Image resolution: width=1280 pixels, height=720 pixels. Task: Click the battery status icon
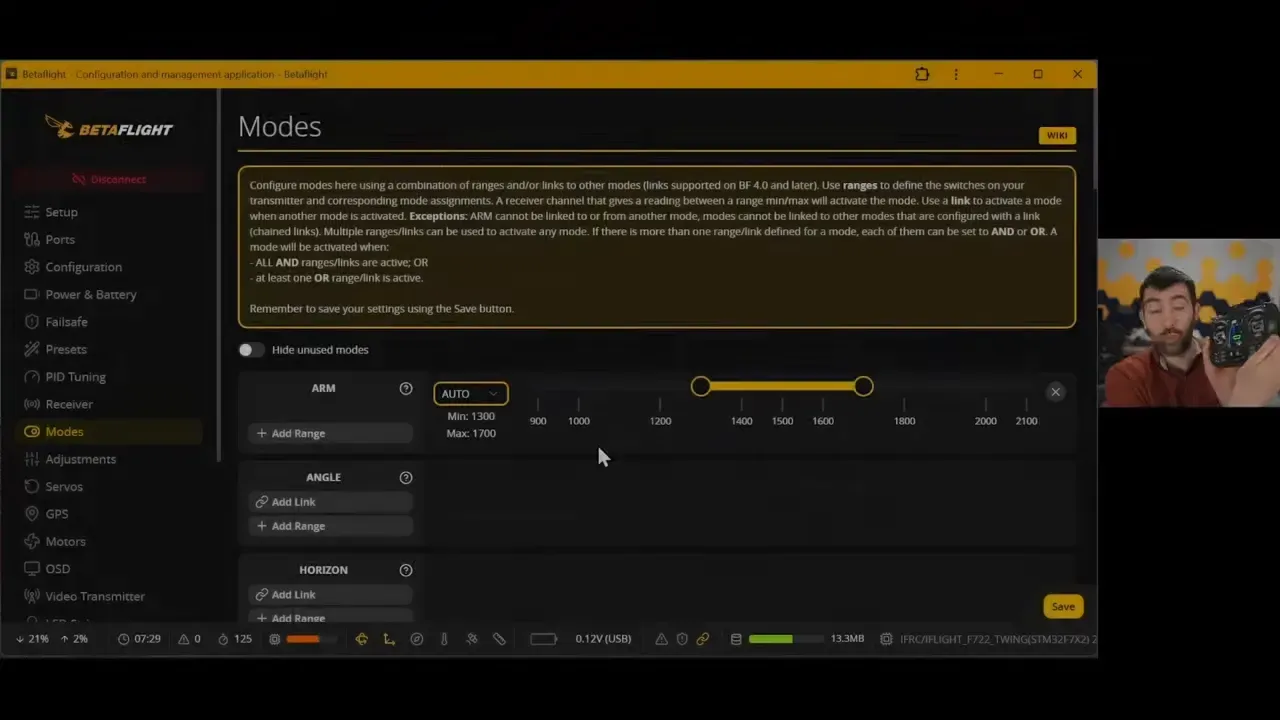(x=544, y=639)
